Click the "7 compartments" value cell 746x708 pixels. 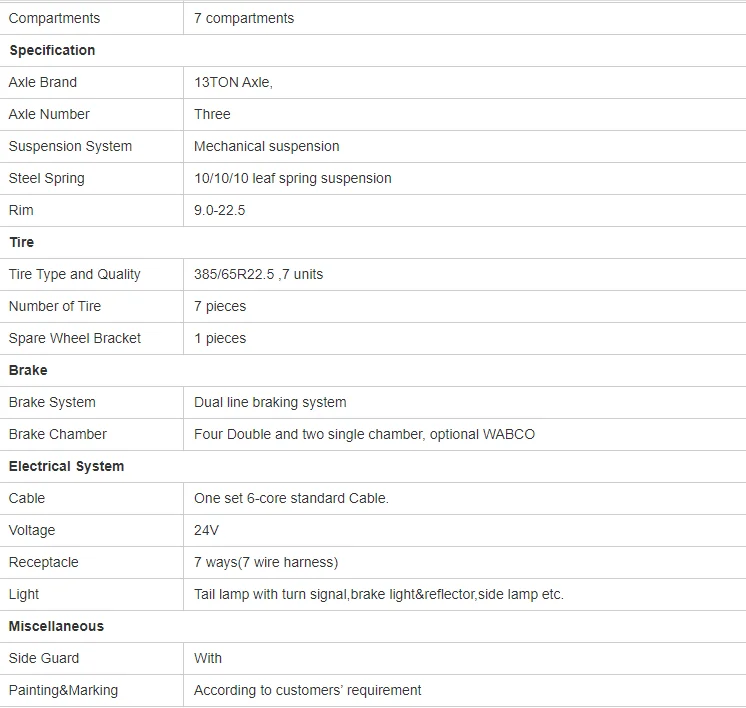click(x=244, y=18)
